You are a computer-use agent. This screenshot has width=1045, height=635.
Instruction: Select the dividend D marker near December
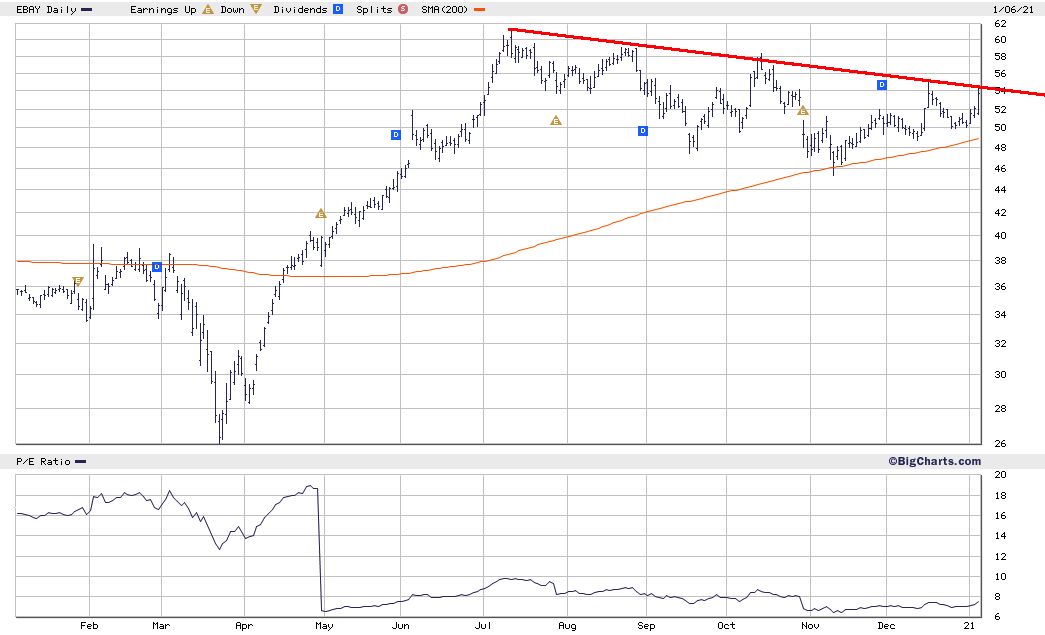pyautogui.click(x=882, y=85)
